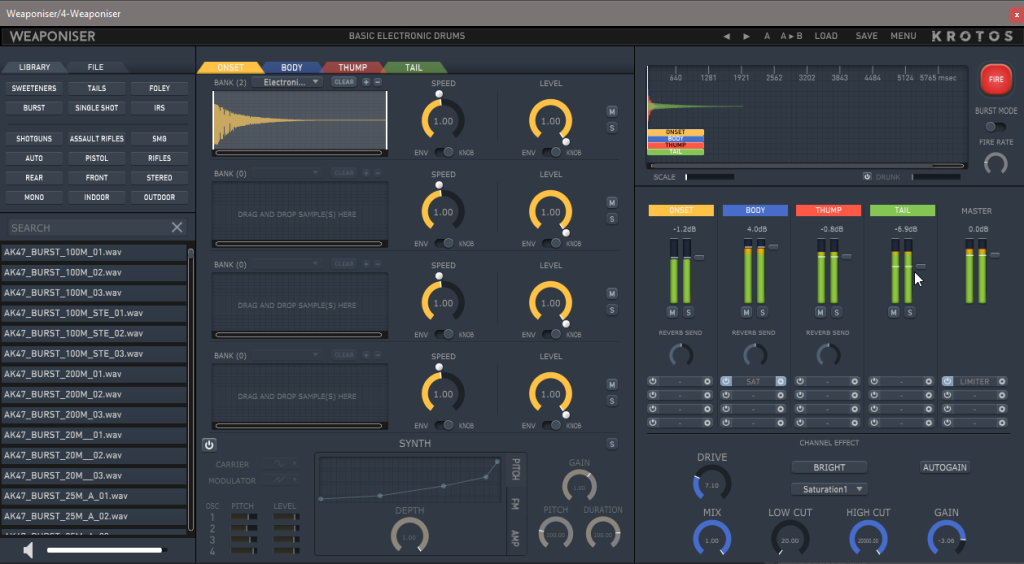
Task: Open the FILE tab
Action: coord(95,67)
